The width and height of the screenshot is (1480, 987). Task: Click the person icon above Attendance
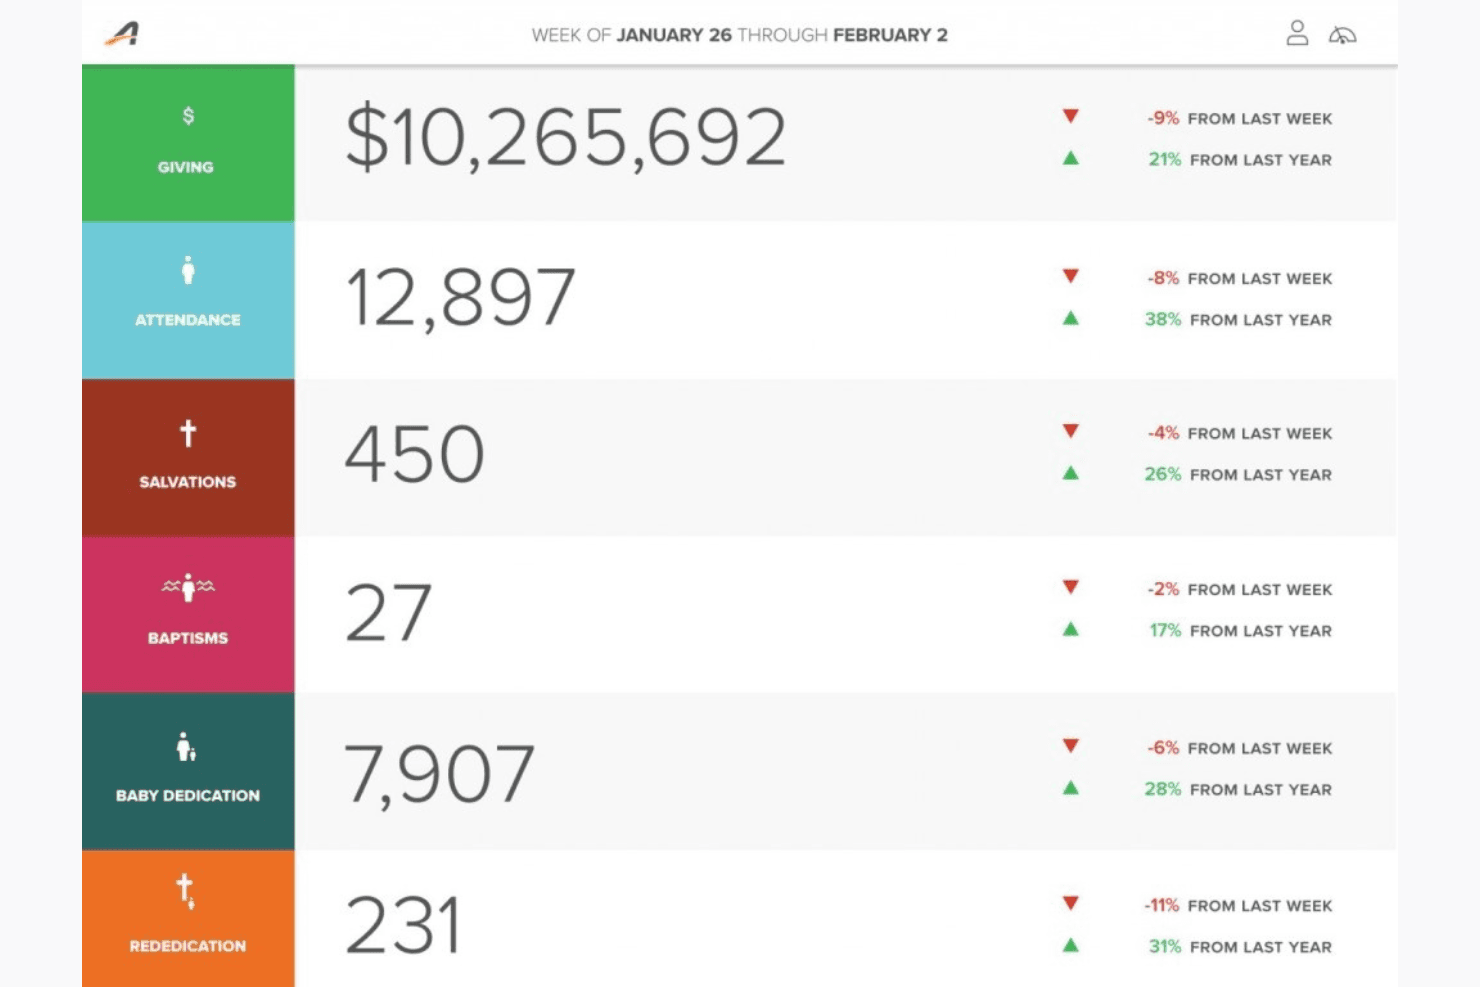(188, 270)
